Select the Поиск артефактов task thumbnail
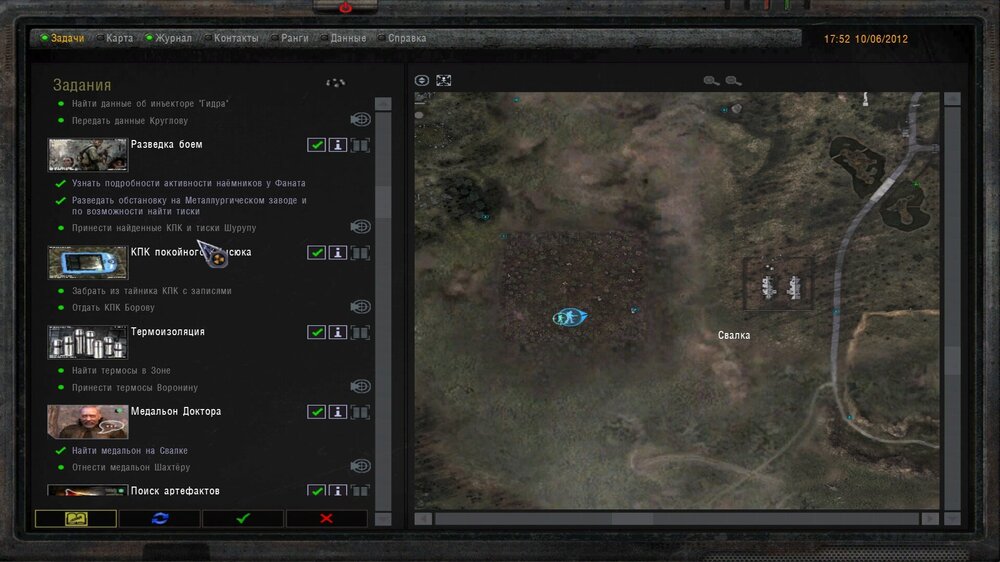Viewport: 1000px width, 562px height. [87, 491]
